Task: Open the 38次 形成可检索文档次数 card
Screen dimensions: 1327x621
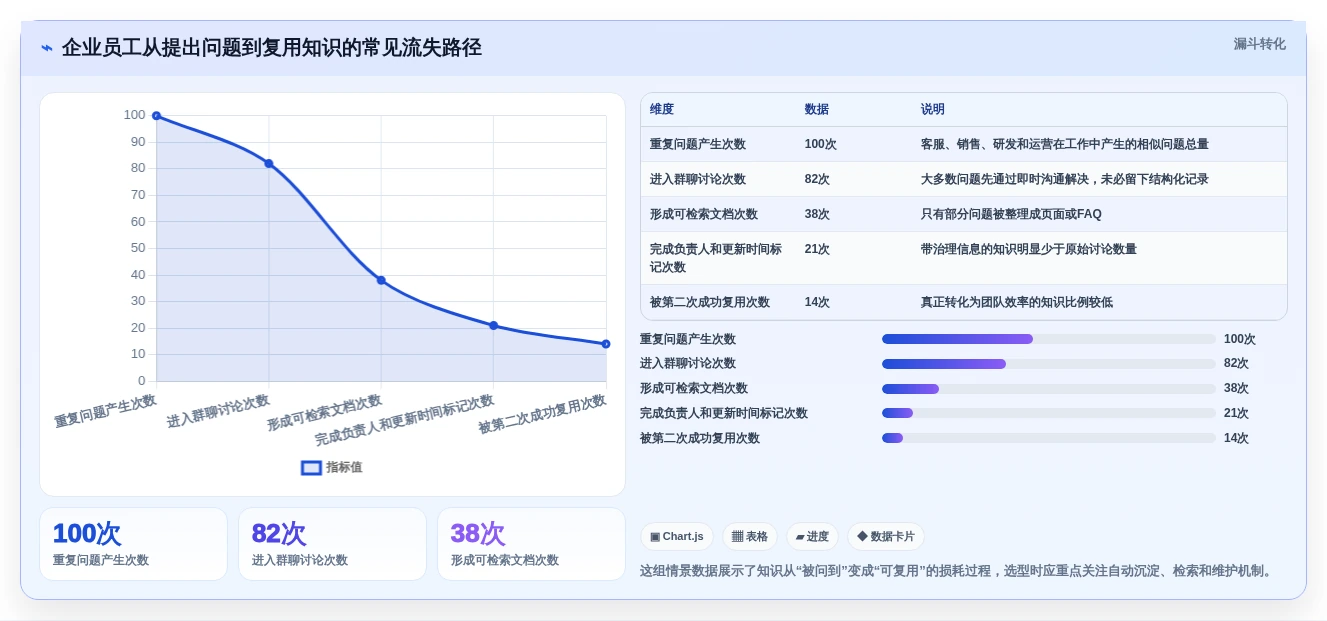Action: coord(531,544)
